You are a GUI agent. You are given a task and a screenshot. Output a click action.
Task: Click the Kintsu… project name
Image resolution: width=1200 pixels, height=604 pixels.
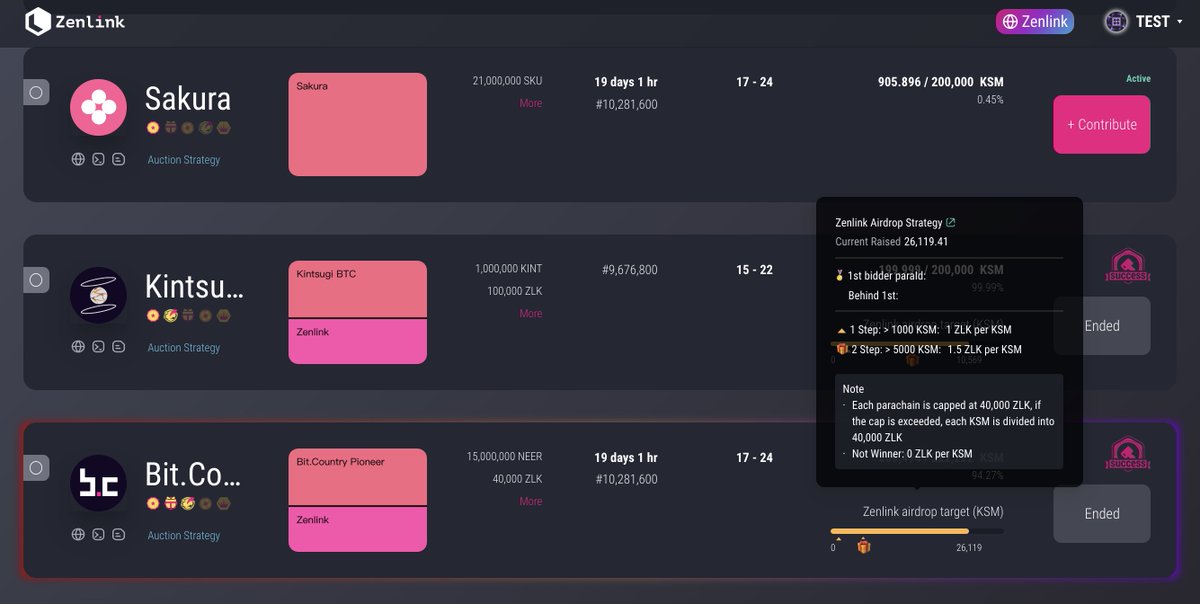(194, 287)
